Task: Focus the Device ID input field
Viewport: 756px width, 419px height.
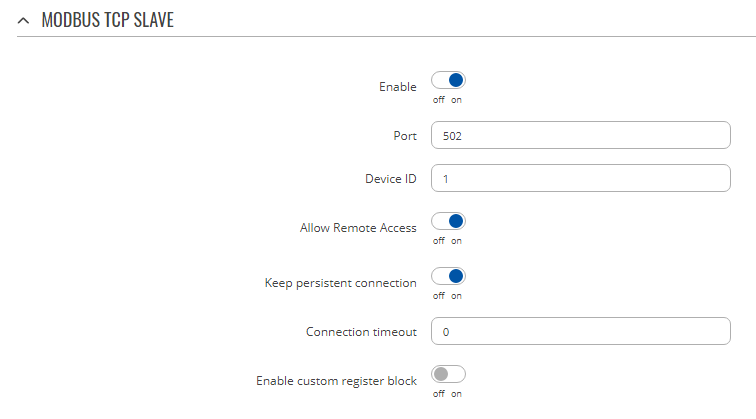Action: pos(580,178)
